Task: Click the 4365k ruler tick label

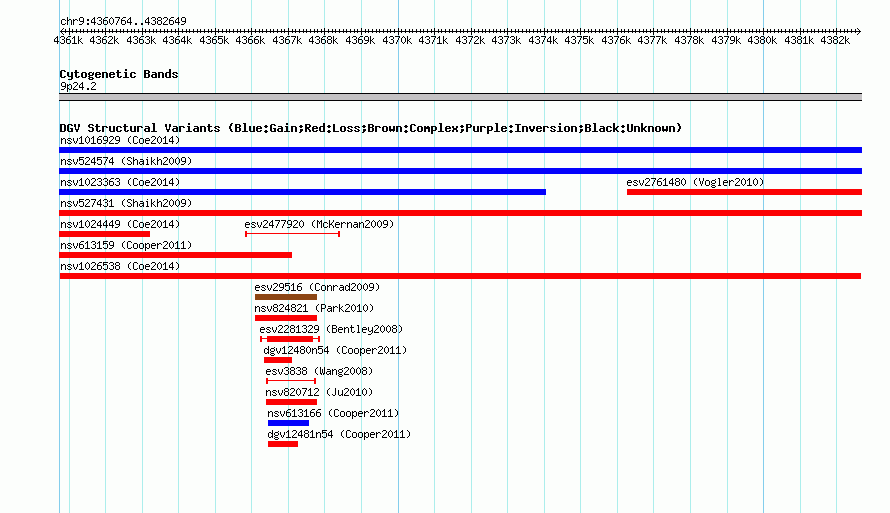Action: [x=214, y=40]
